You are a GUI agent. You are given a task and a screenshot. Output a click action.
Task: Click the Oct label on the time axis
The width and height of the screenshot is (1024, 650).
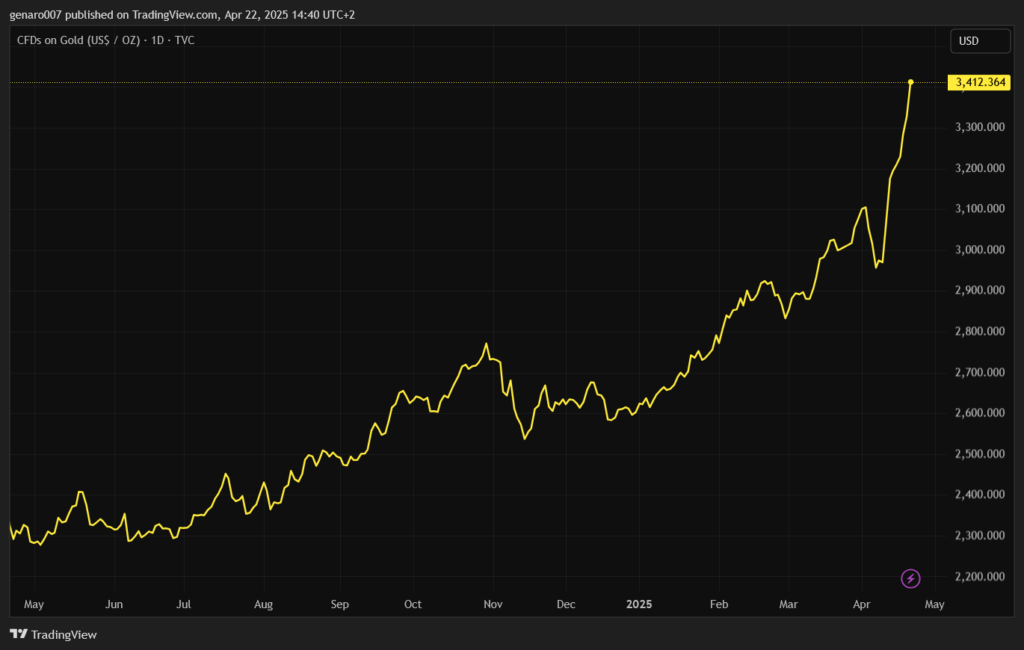pos(413,604)
